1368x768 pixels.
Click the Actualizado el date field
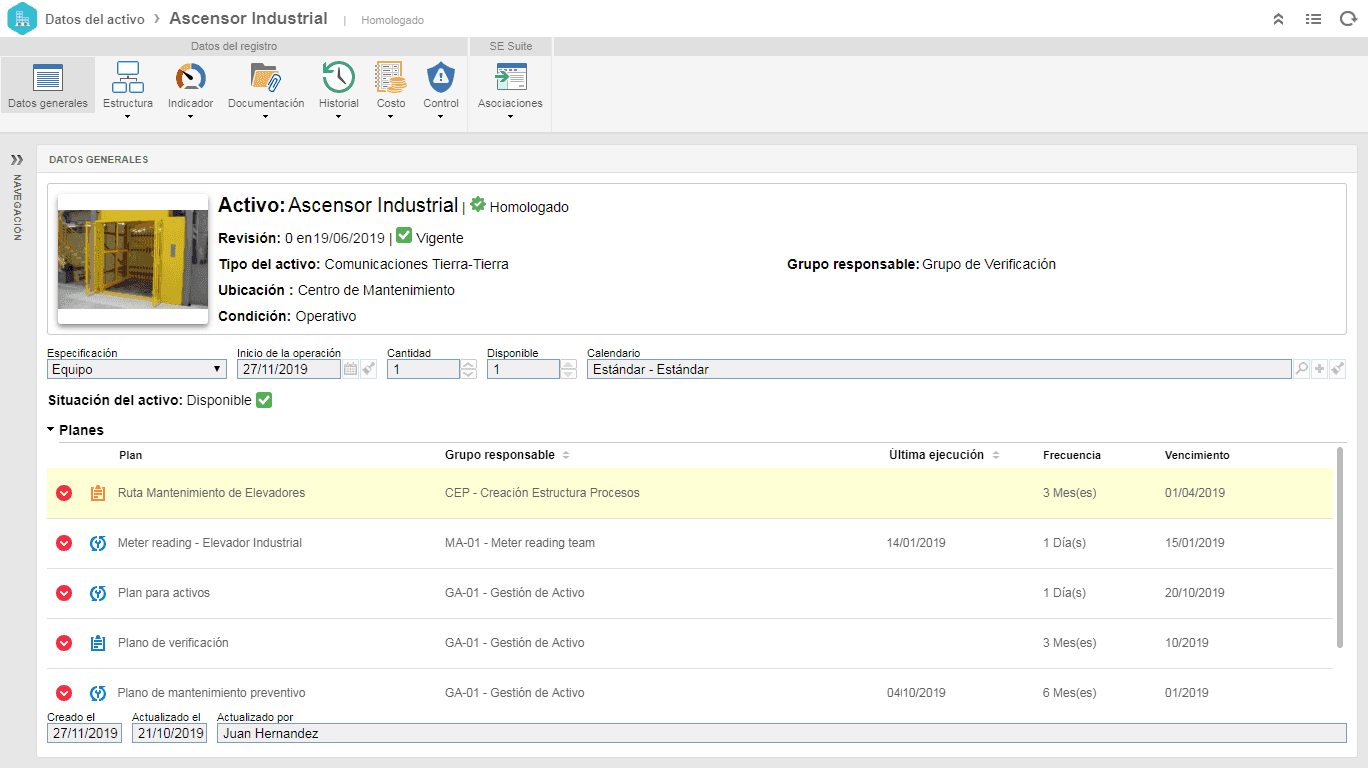(x=169, y=733)
